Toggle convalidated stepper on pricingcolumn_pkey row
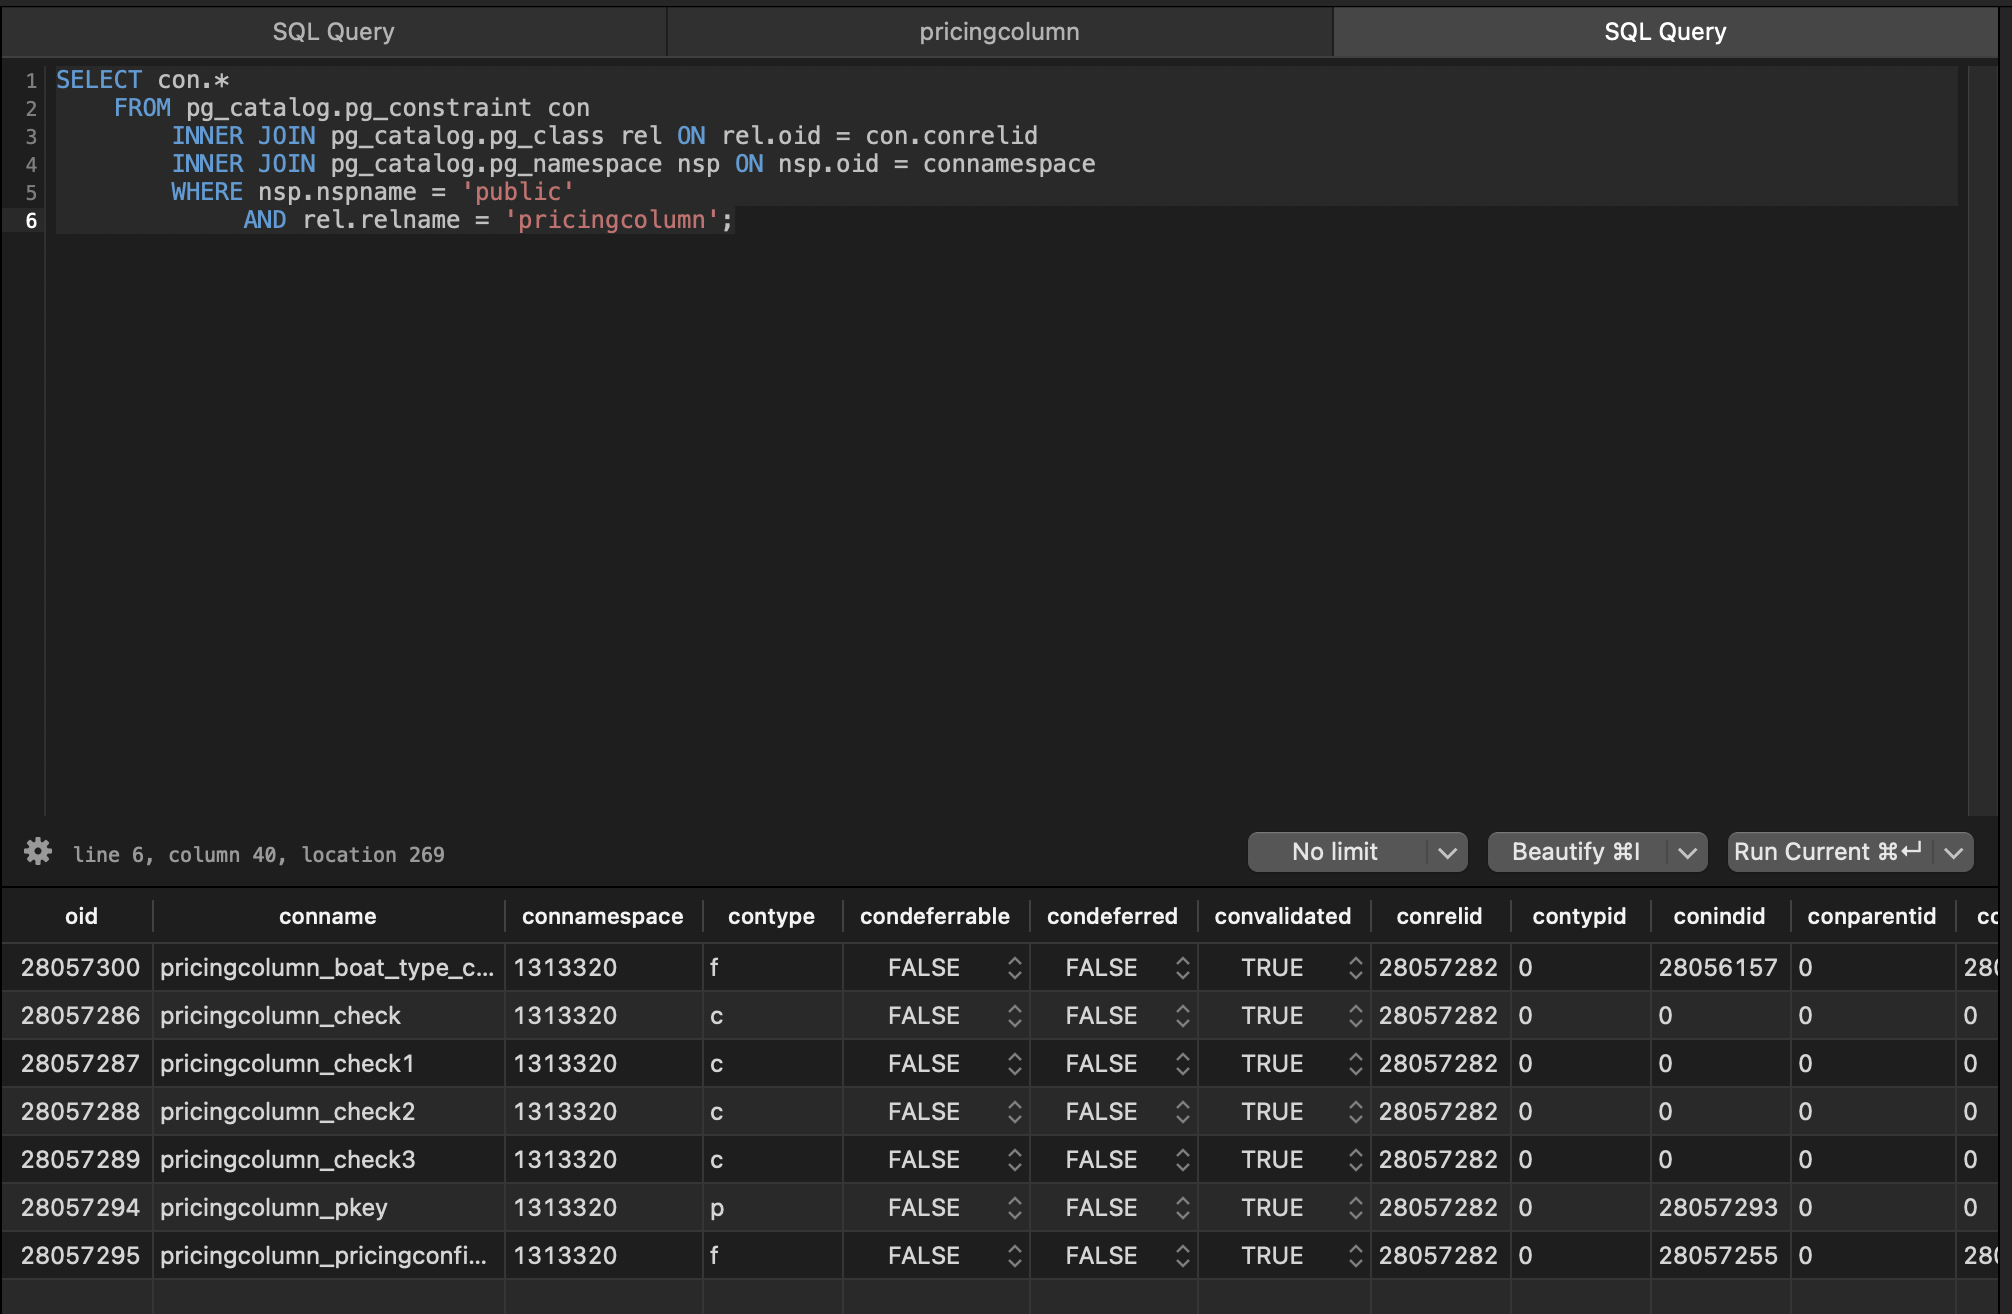 point(1355,1207)
